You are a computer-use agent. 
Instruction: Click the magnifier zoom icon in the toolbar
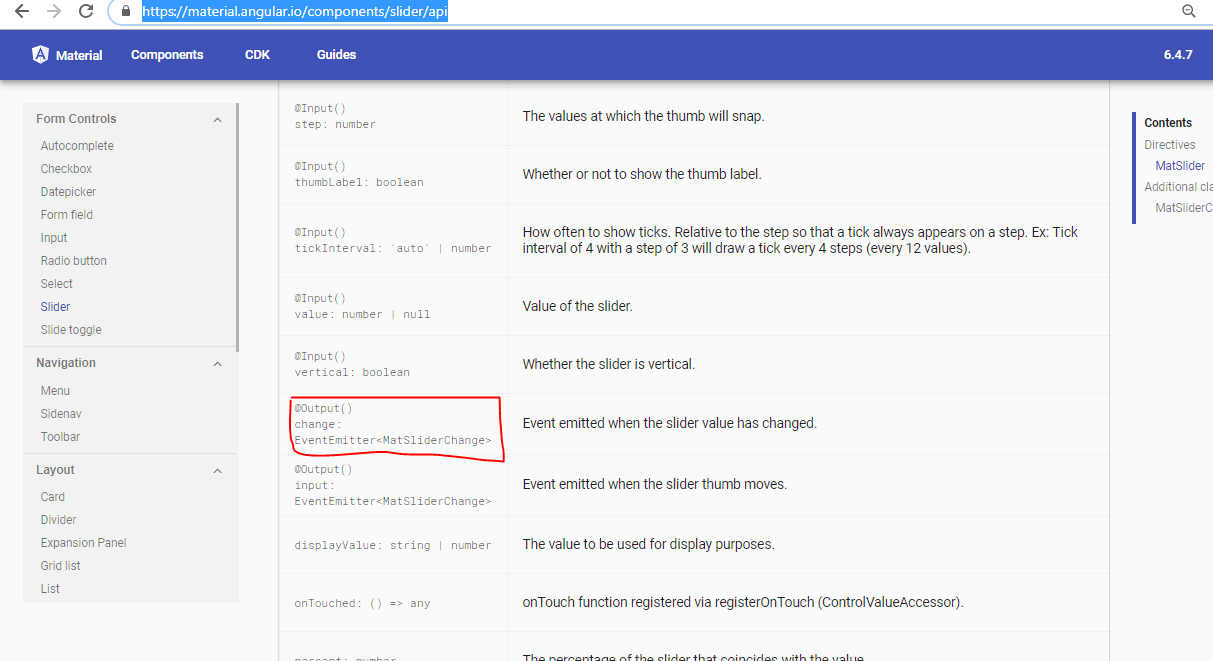[x=1188, y=11]
